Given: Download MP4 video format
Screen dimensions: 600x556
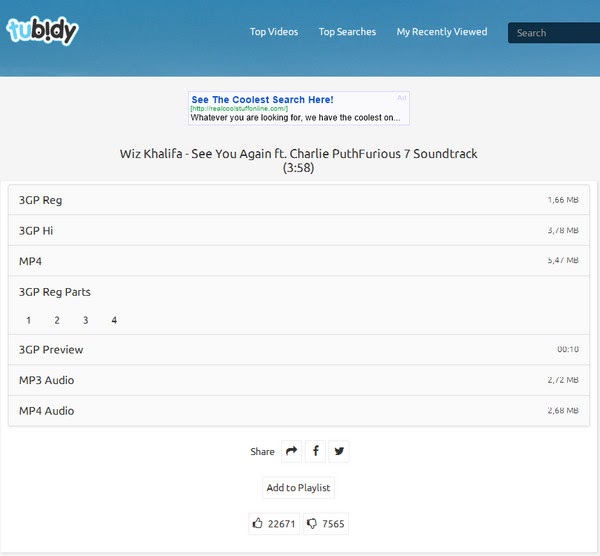Looking at the screenshot, I should 299,261.
